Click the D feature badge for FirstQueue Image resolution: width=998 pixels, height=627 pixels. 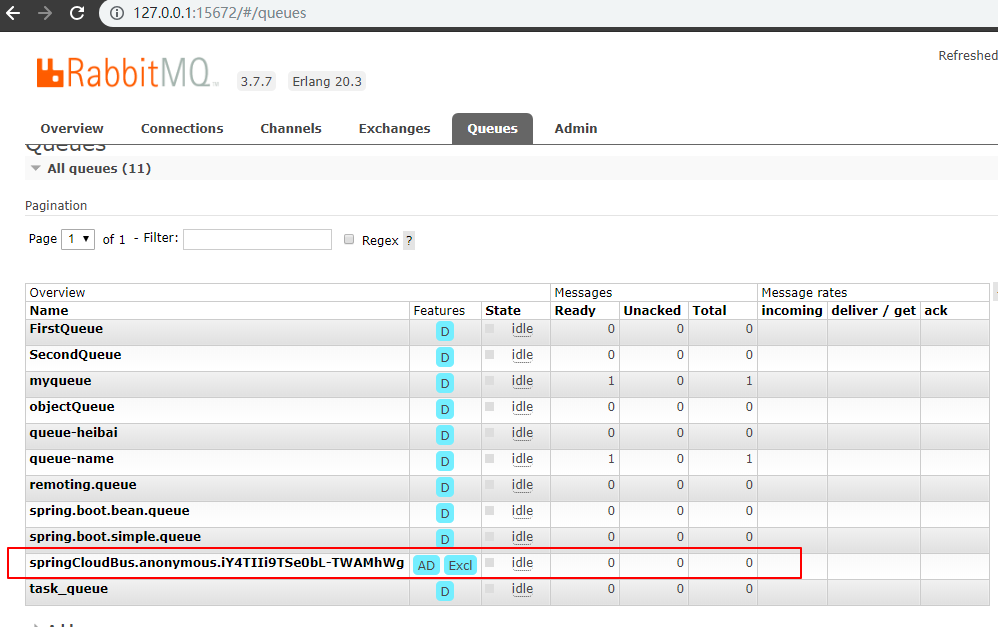click(445, 331)
